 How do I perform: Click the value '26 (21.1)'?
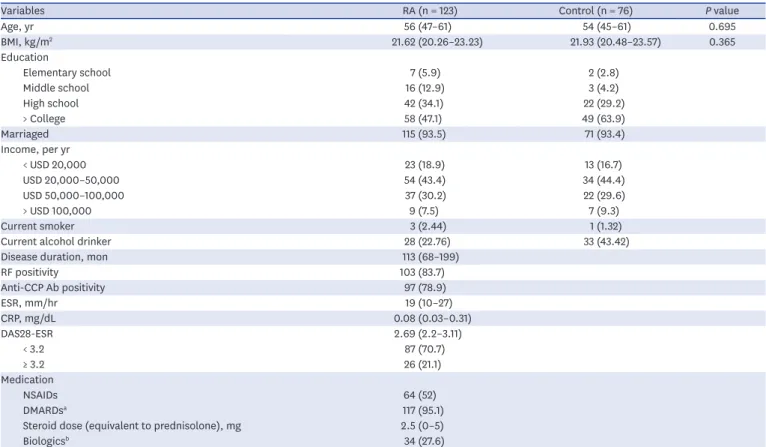point(423,364)
